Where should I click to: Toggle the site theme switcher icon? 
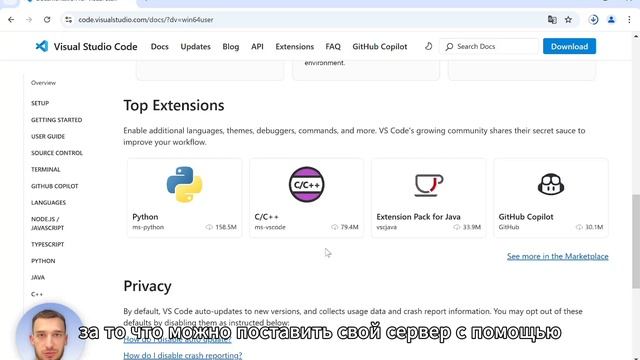coord(428,46)
